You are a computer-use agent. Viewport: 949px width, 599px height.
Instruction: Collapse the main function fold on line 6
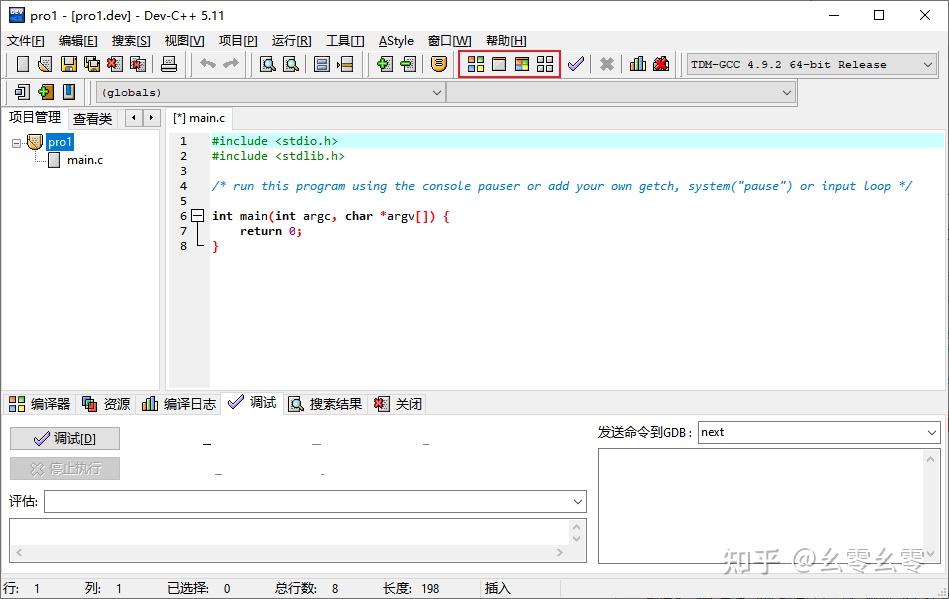click(x=197, y=215)
